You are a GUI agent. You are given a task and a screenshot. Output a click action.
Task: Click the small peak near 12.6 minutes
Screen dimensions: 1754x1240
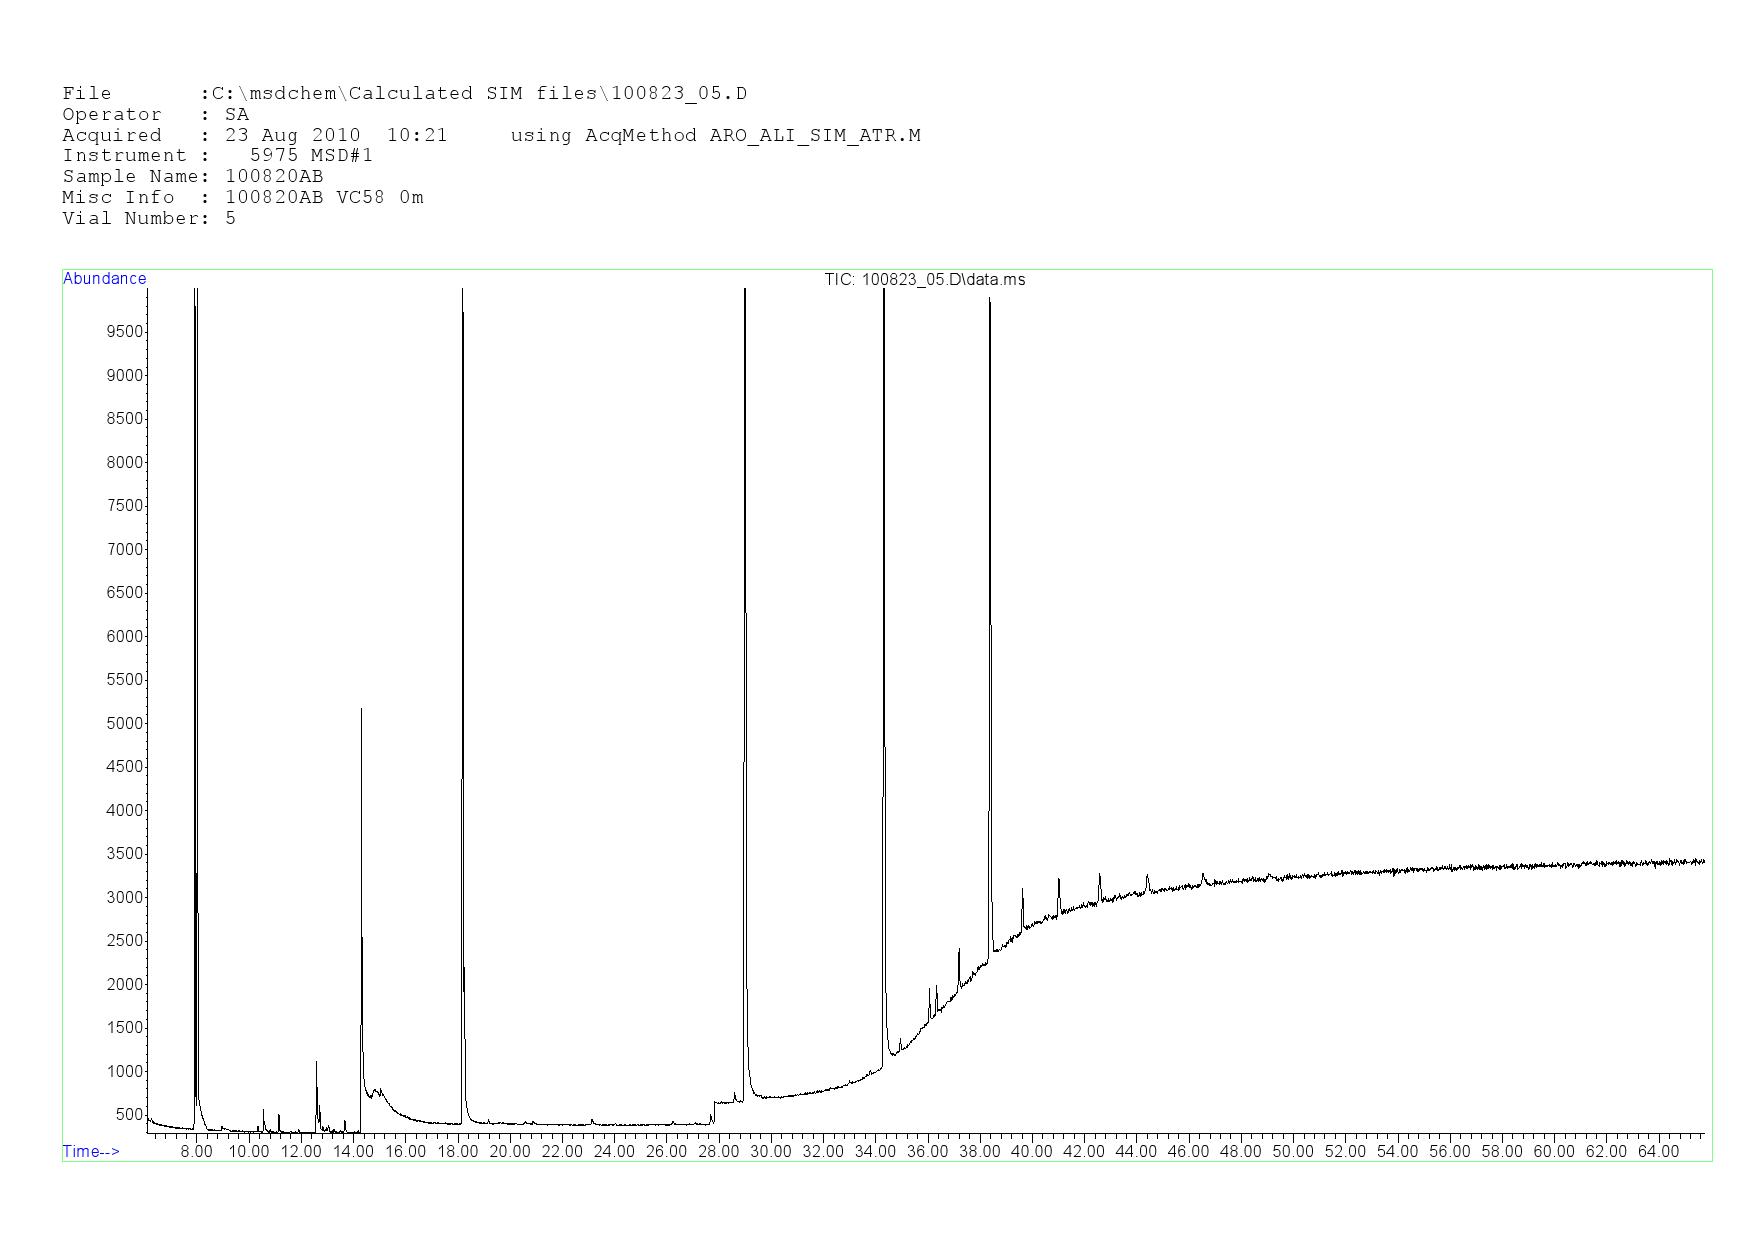click(316, 1063)
